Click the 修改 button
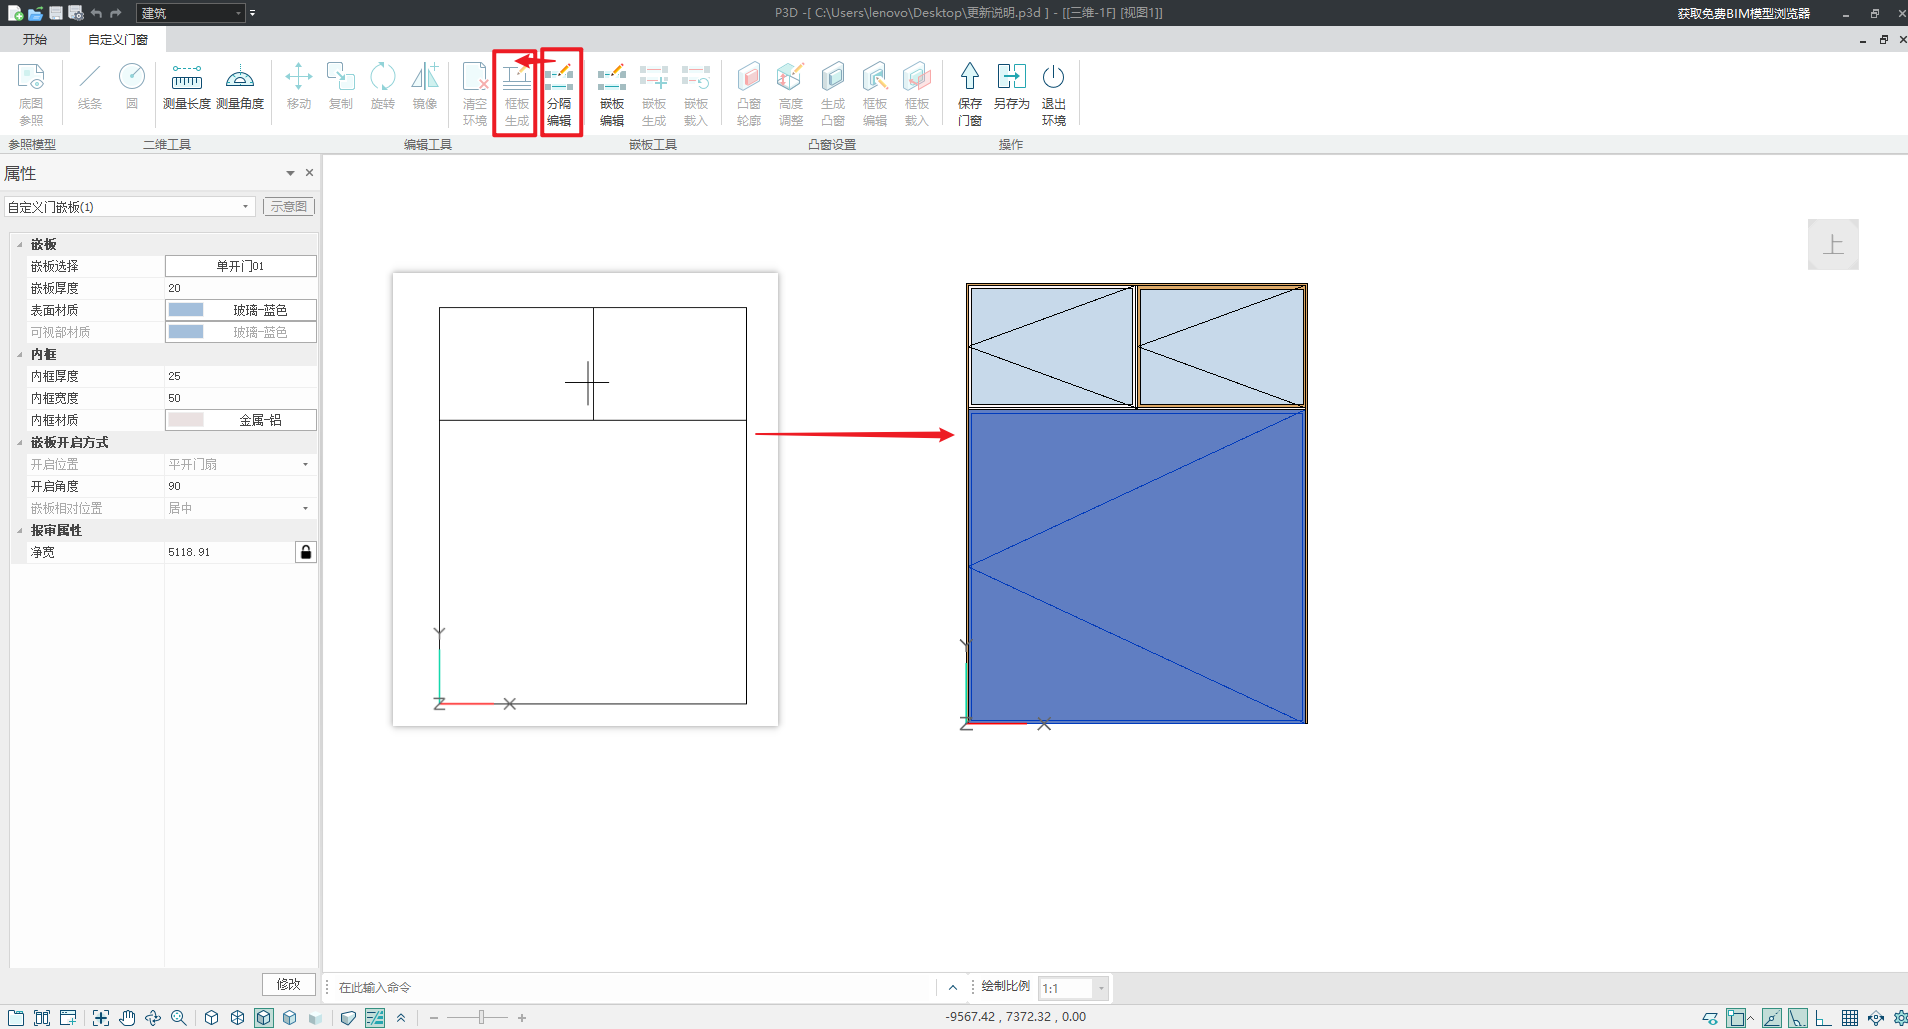 click(x=288, y=984)
